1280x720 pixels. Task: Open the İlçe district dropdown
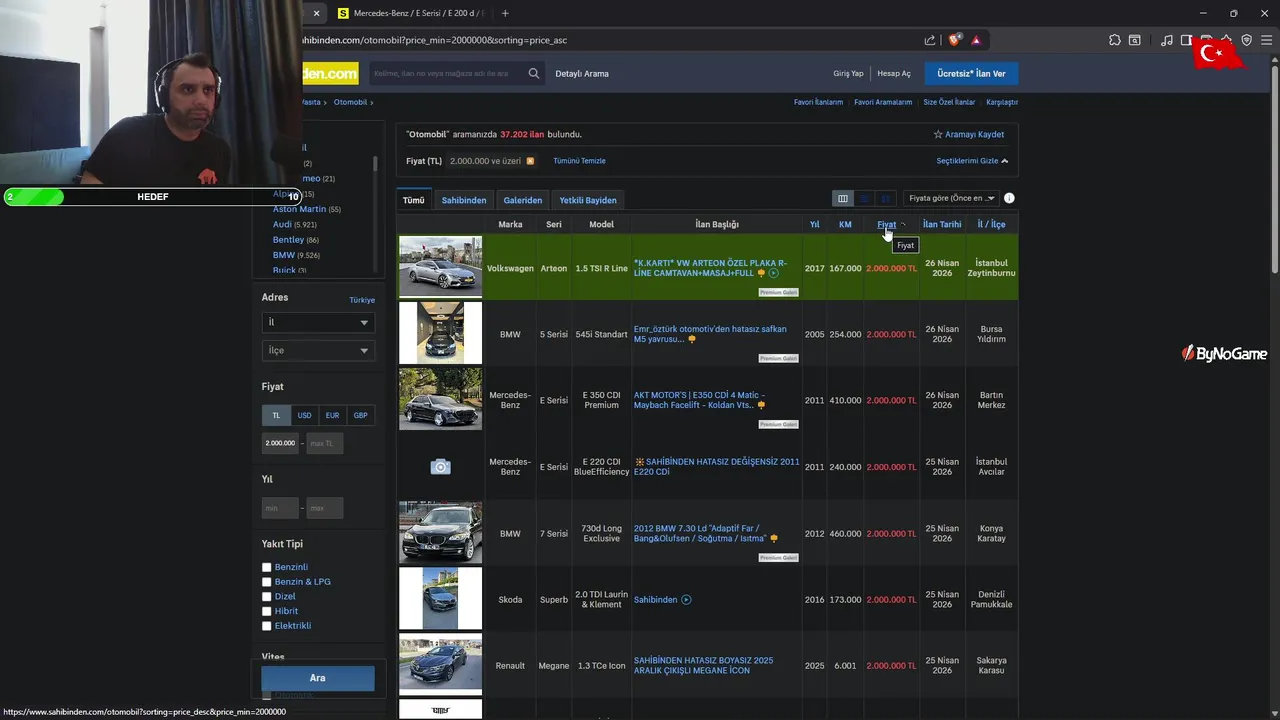pyautogui.click(x=318, y=350)
